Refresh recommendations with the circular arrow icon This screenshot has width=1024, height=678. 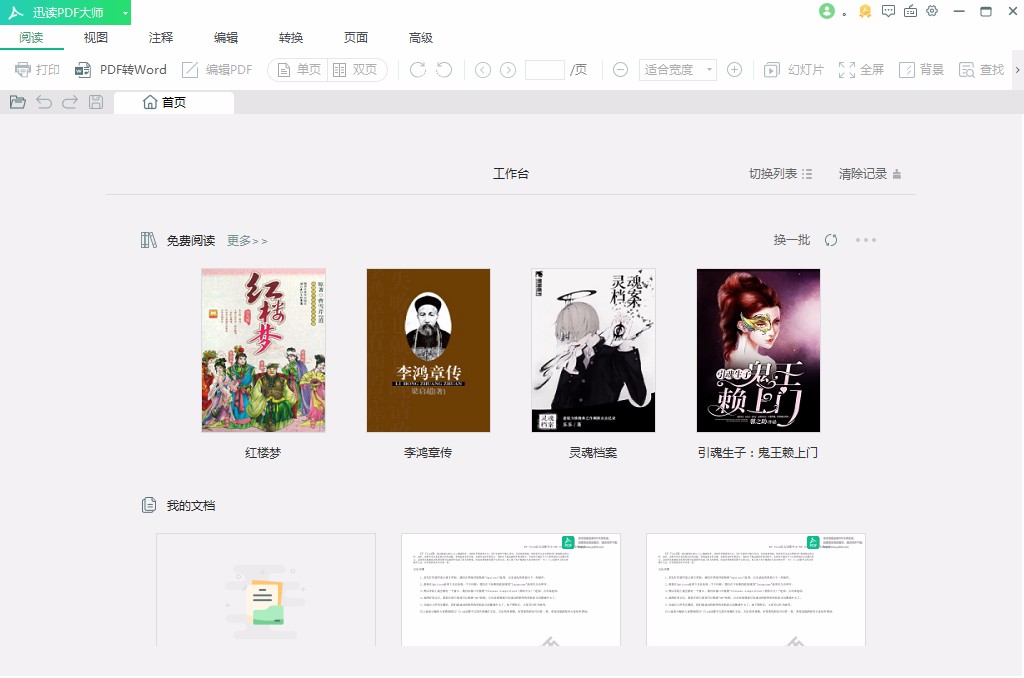[x=830, y=240]
